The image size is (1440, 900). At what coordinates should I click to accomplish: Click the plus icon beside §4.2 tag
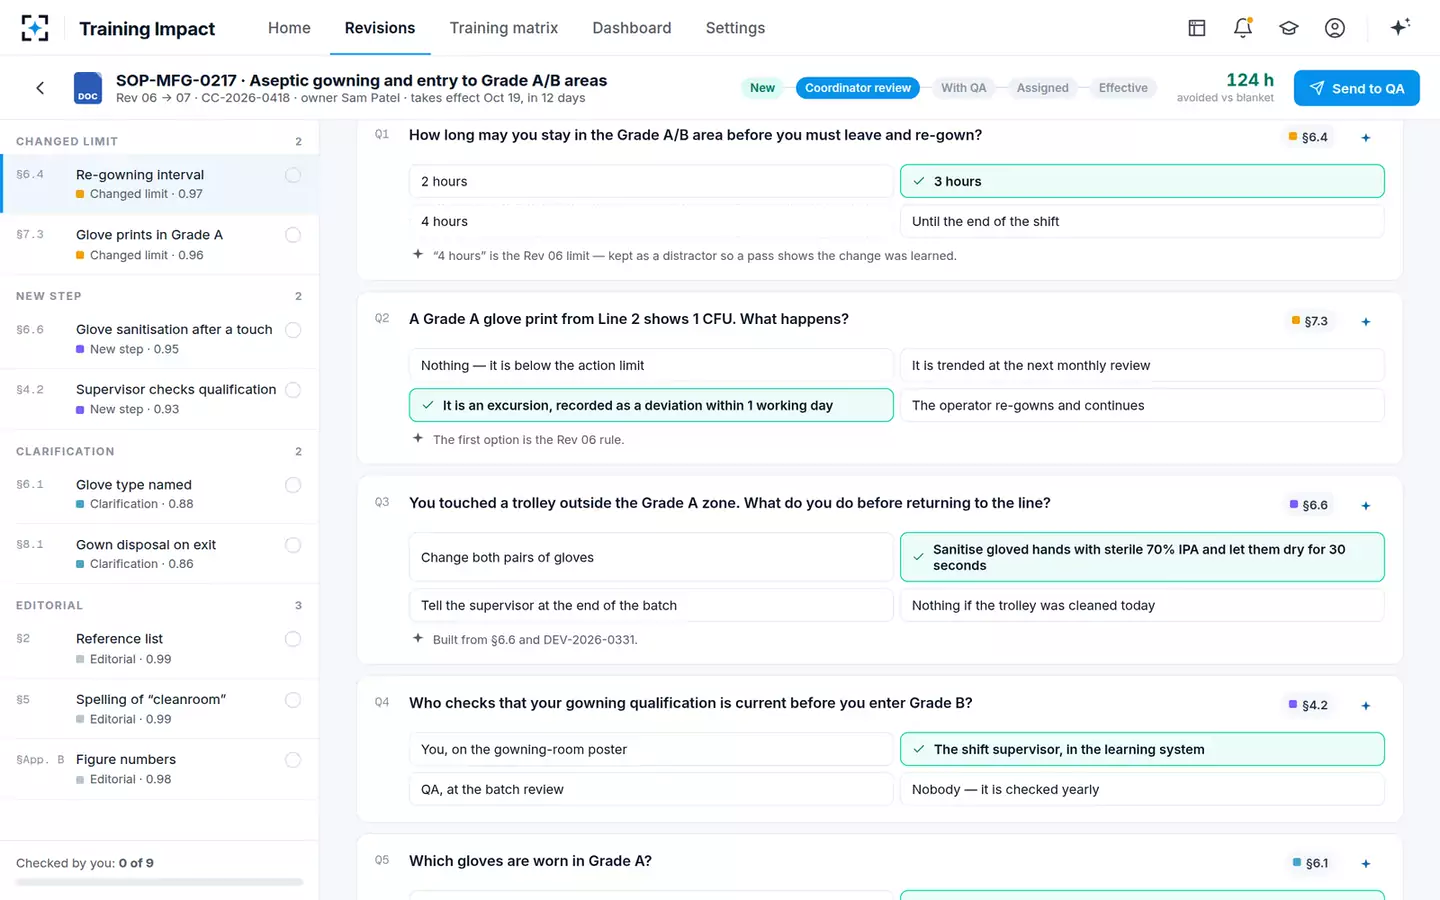1366,706
